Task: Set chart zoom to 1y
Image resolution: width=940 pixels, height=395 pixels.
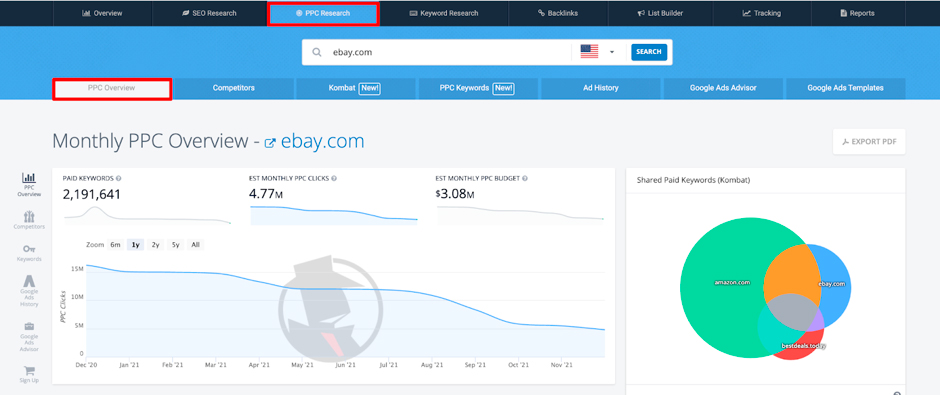Action: 135,245
